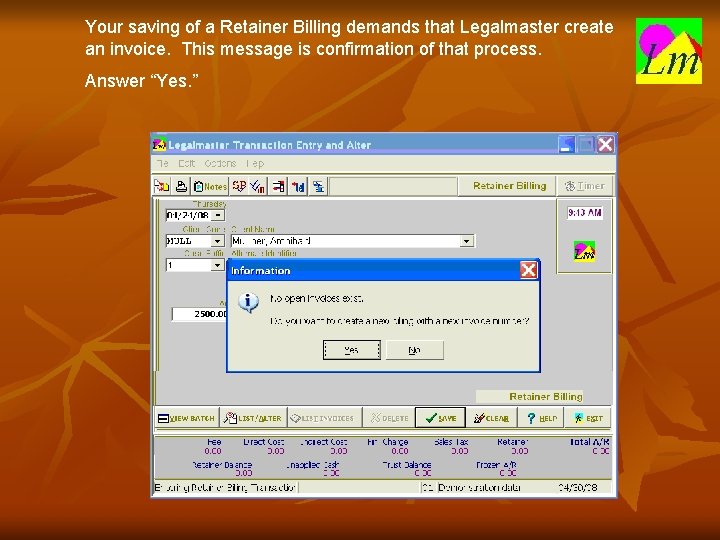This screenshot has height=540, width=720.
Task: Click the checkmark toolbar icon
Action: click(258, 186)
